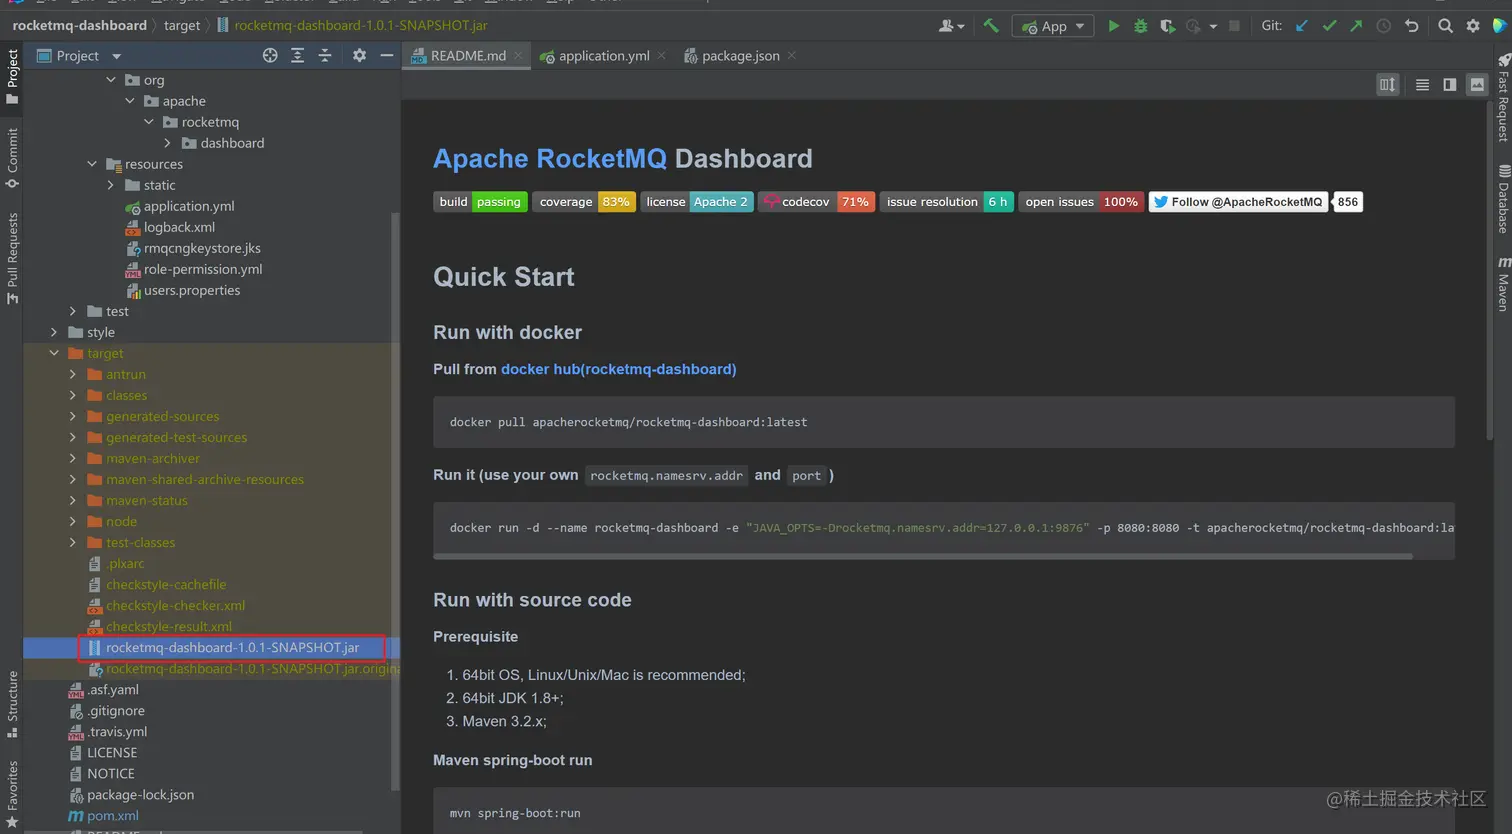Close the README.md editor tab
The width and height of the screenshot is (1512, 834).
tap(518, 56)
